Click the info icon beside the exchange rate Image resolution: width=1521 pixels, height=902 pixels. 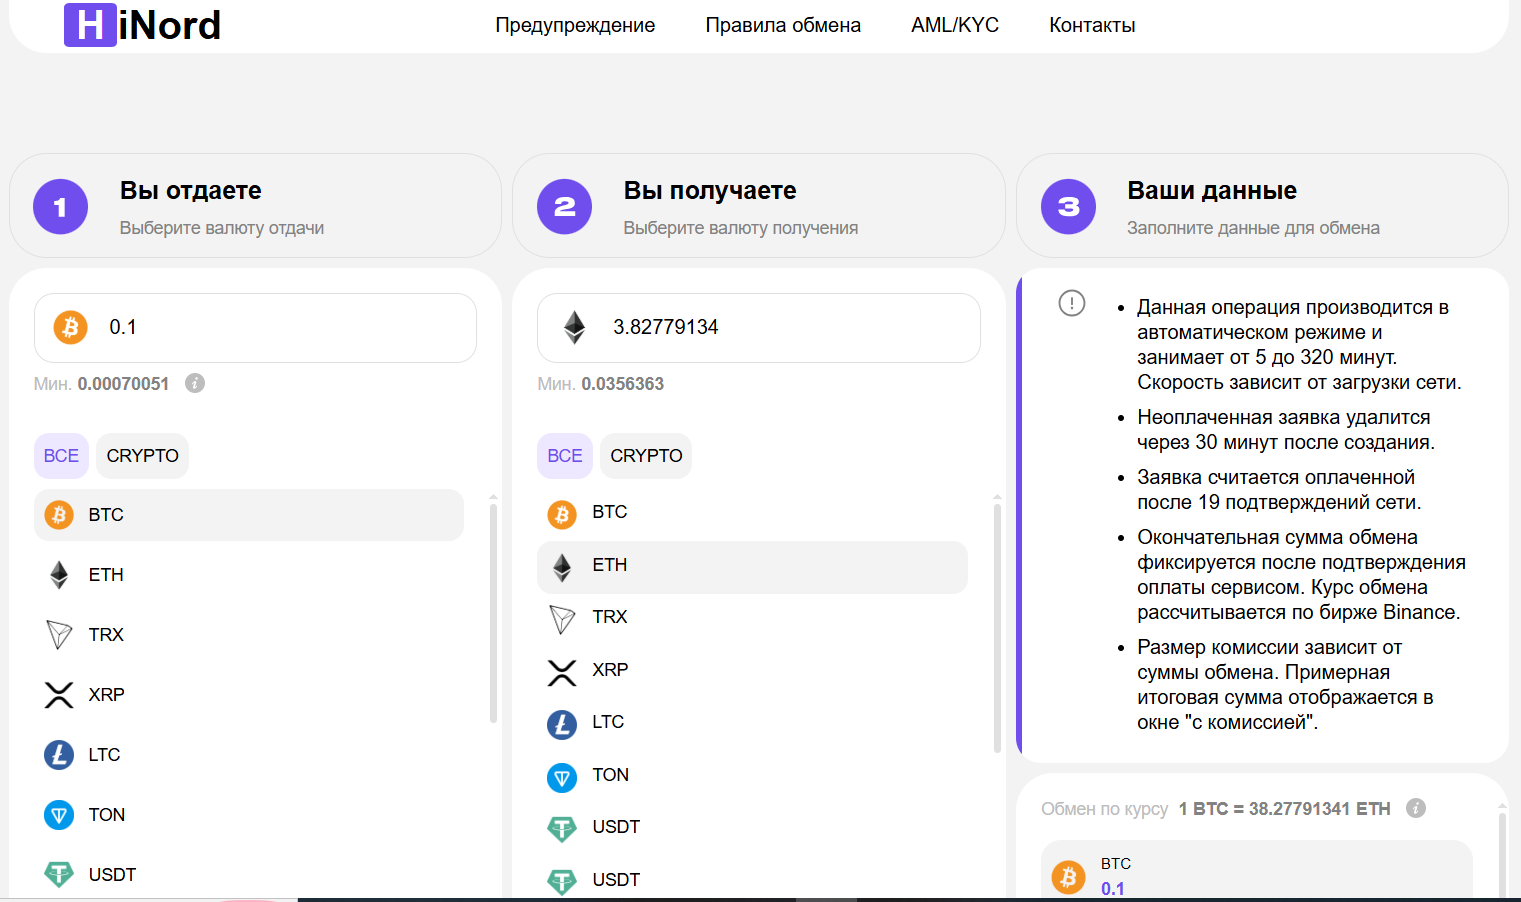click(x=1416, y=808)
